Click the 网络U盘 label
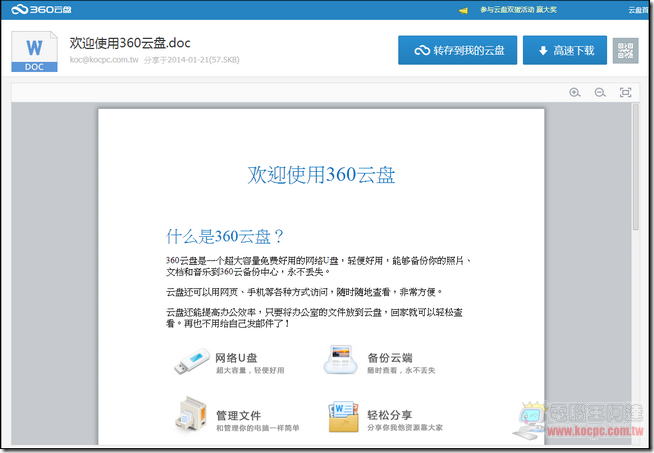This screenshot has width=654, height=453. [236, 358]
